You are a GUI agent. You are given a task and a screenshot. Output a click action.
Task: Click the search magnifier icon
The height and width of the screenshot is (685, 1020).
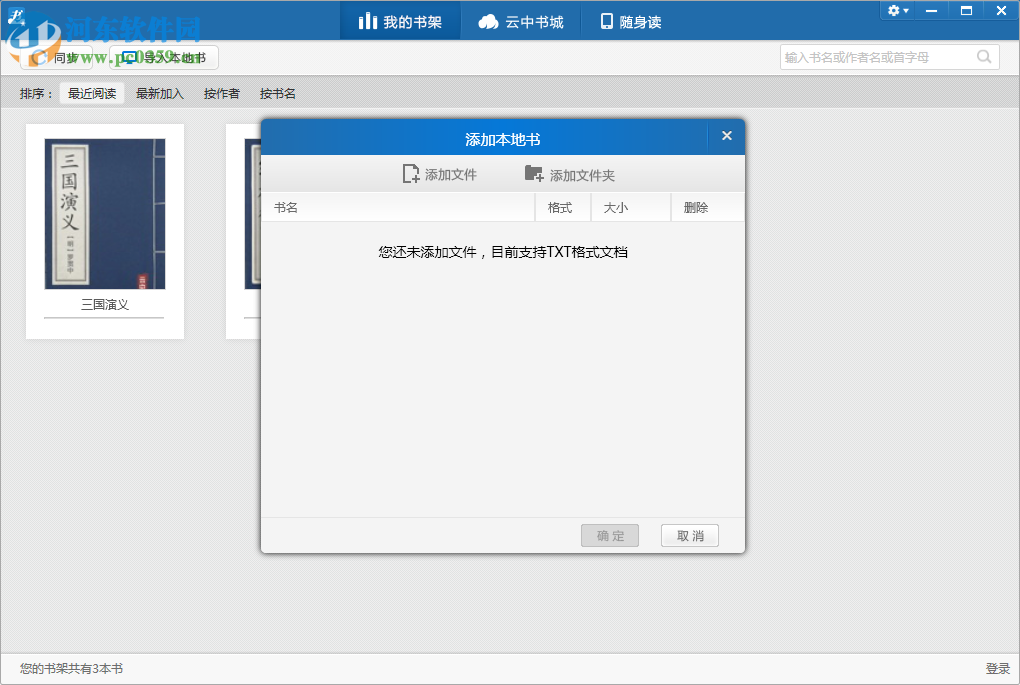click(984, 57)
